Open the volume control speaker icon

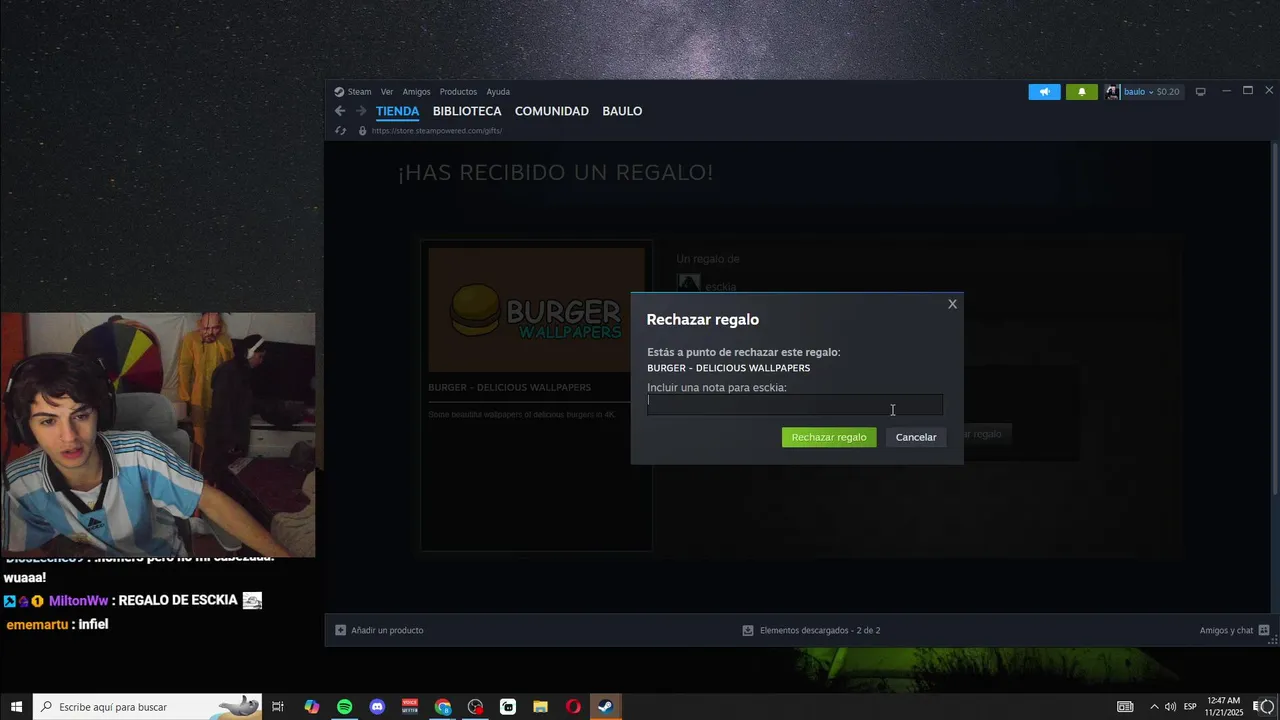[1170, 707]
